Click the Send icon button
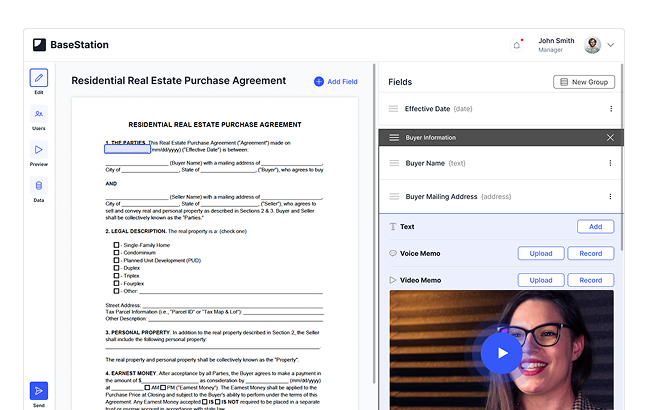The width and height of the screenshot is (648, 410). 39,390
